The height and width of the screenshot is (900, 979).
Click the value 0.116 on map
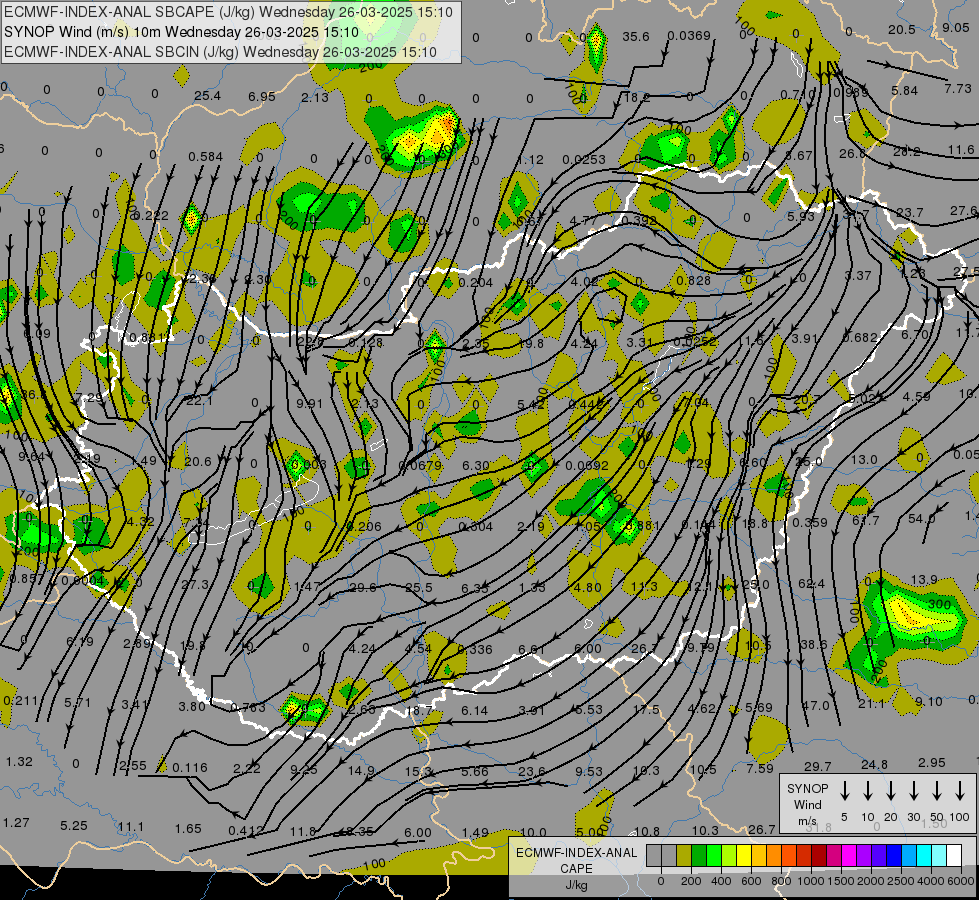[190, 768]
